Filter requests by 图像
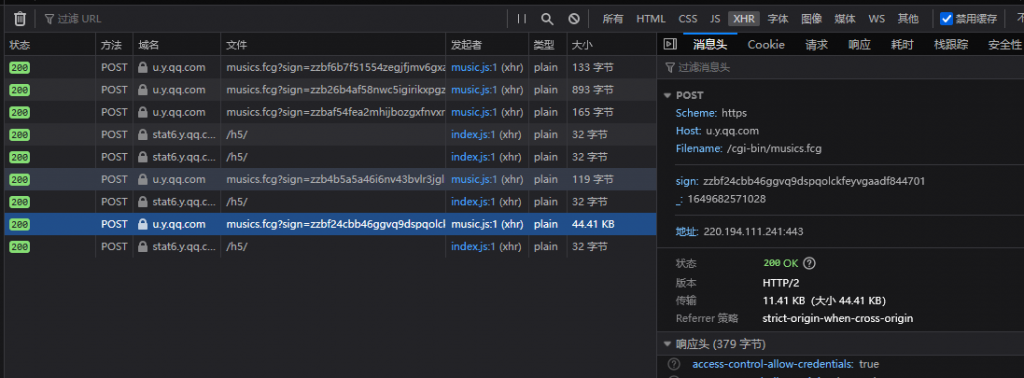Image resolution: width=1024 pixels, height=378 pixels. [812, 19]
